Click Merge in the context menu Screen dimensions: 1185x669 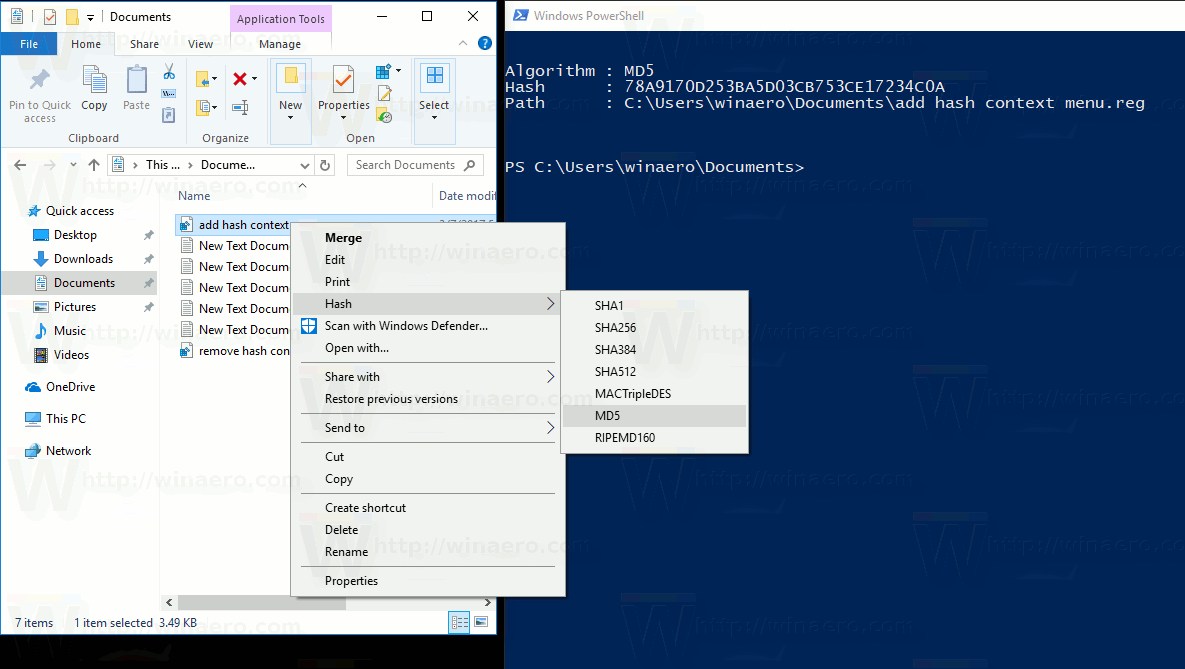(343, 238)
